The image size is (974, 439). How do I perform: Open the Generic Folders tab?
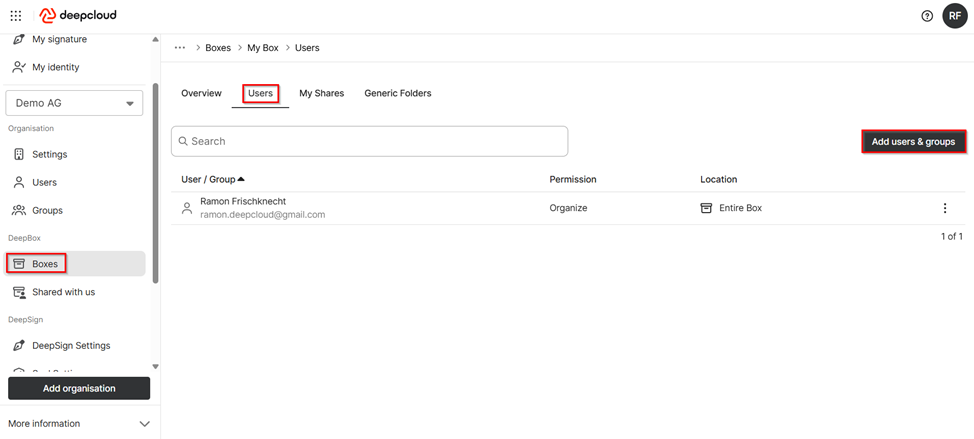point(397,93)
